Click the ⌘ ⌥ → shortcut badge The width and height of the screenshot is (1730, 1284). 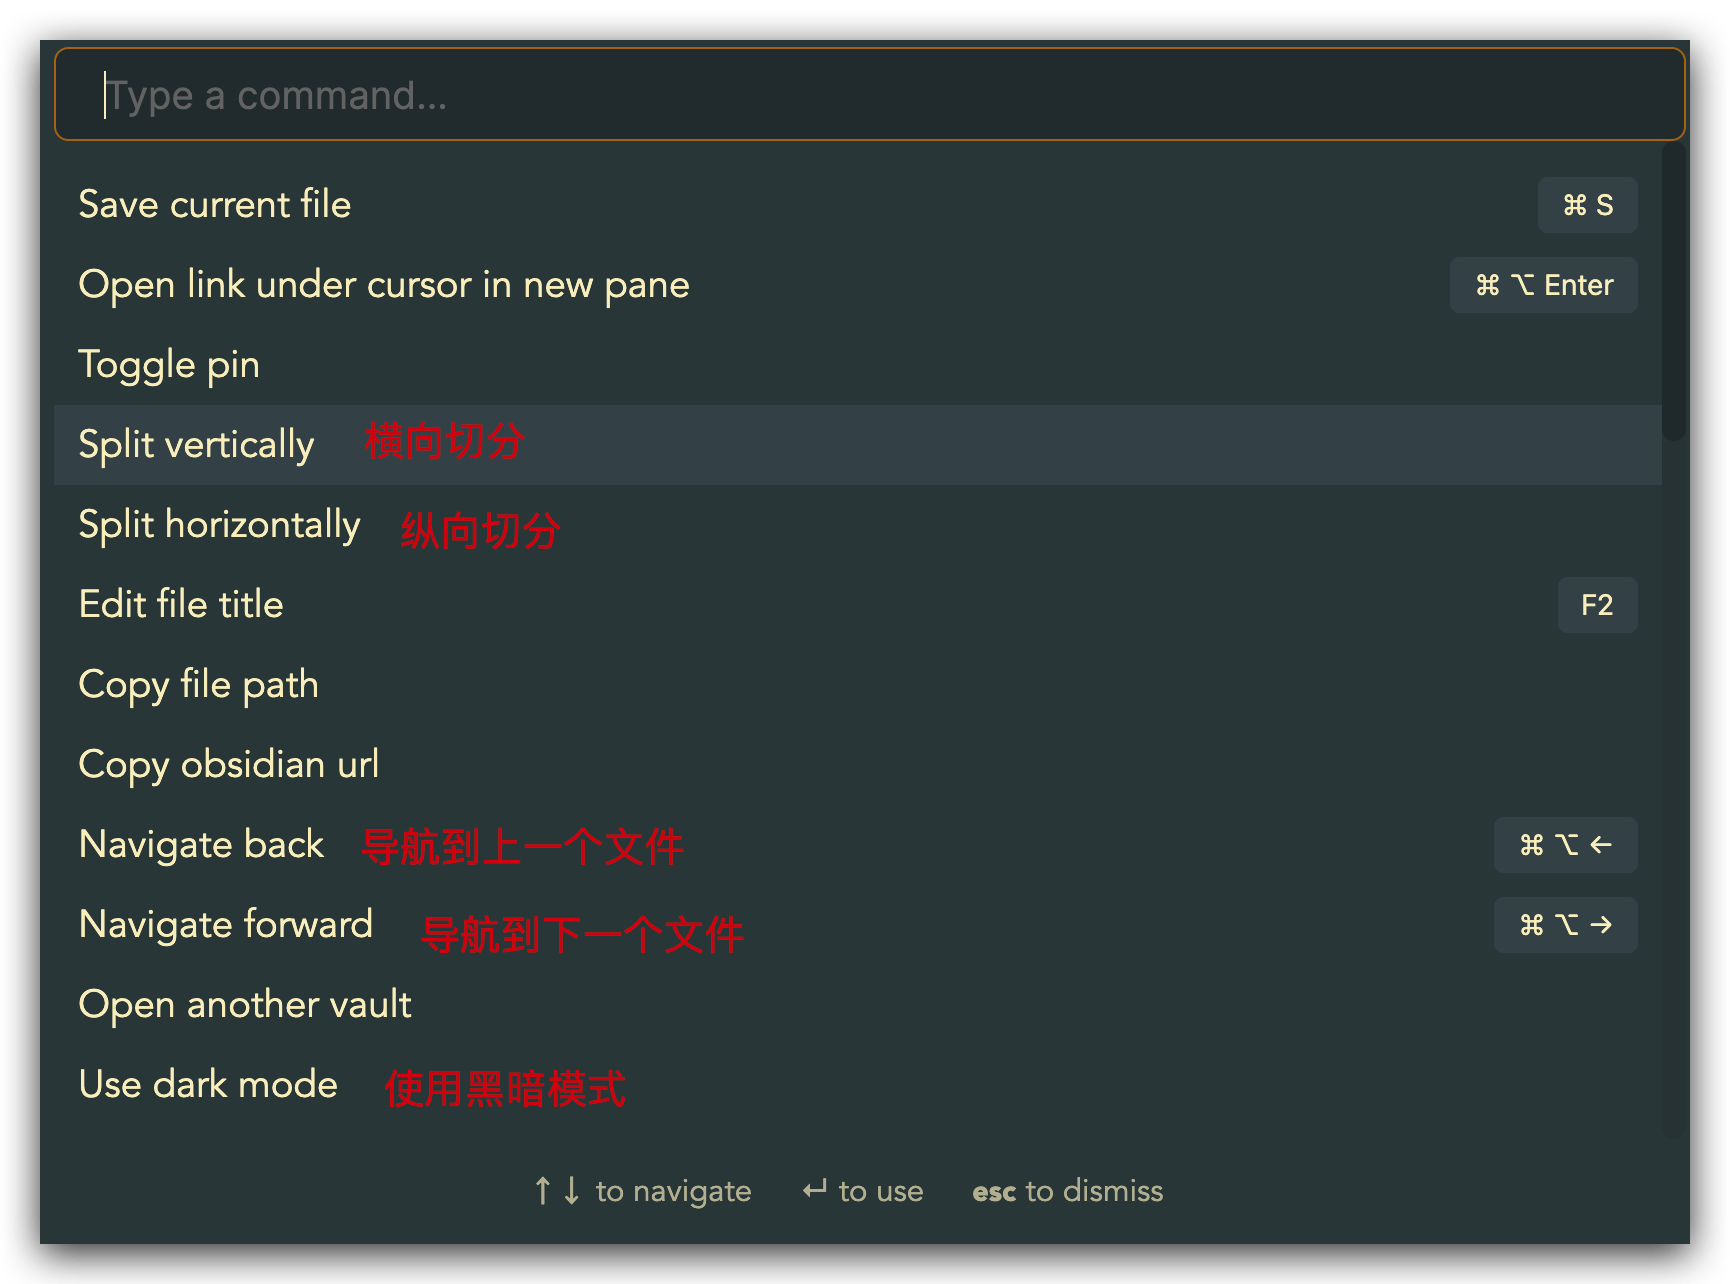pos(1565,925)
